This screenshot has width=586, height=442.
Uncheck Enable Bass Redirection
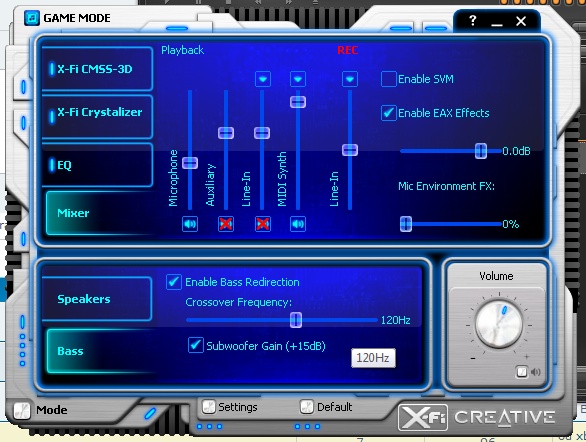pyautogui.click(x=174, y=282)
